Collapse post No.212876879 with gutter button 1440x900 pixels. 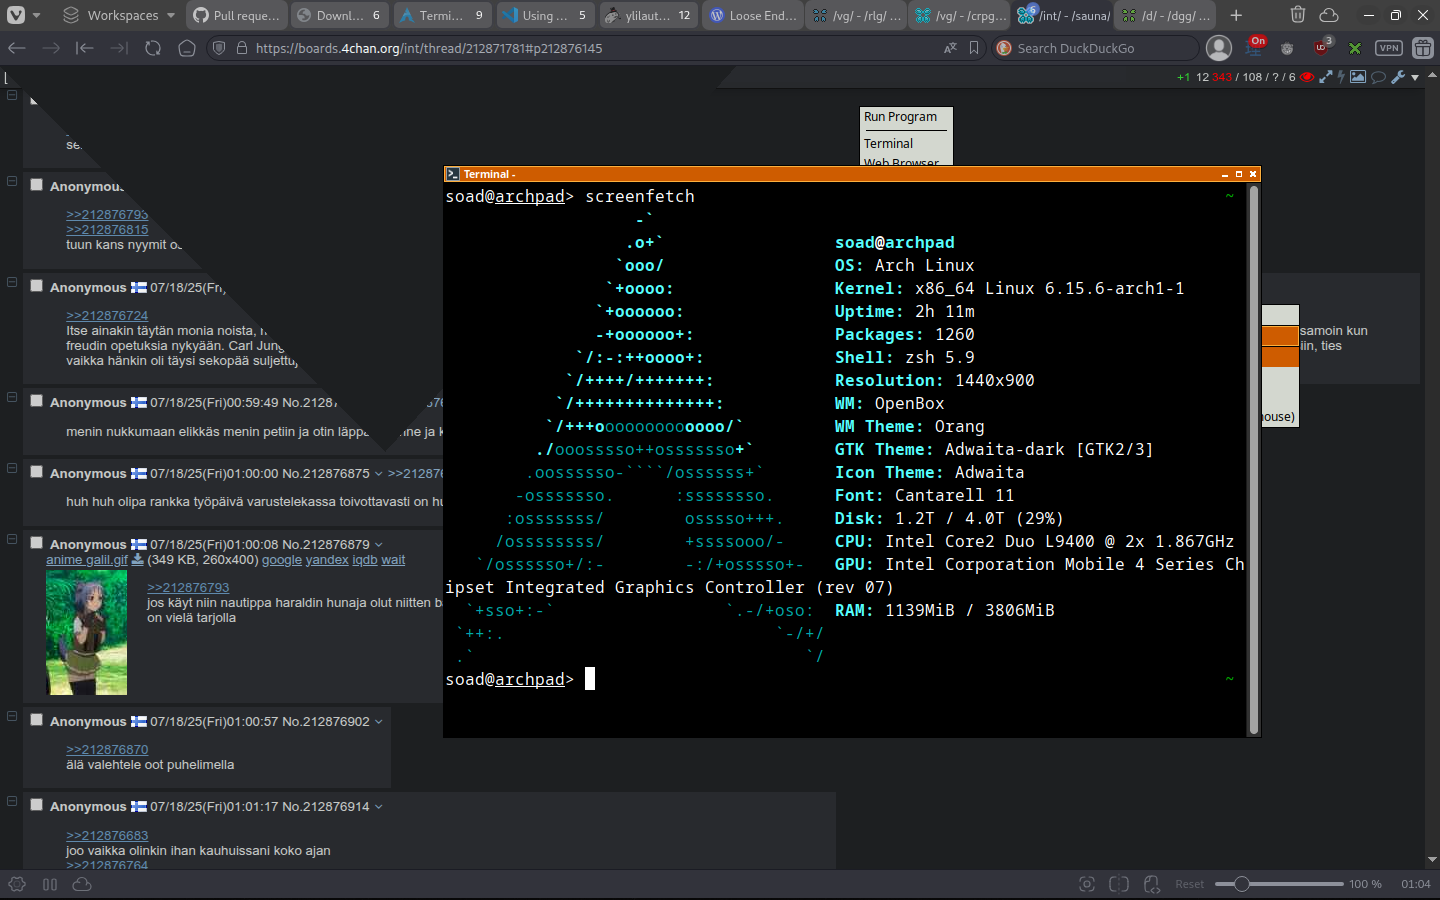coord(12,539)
